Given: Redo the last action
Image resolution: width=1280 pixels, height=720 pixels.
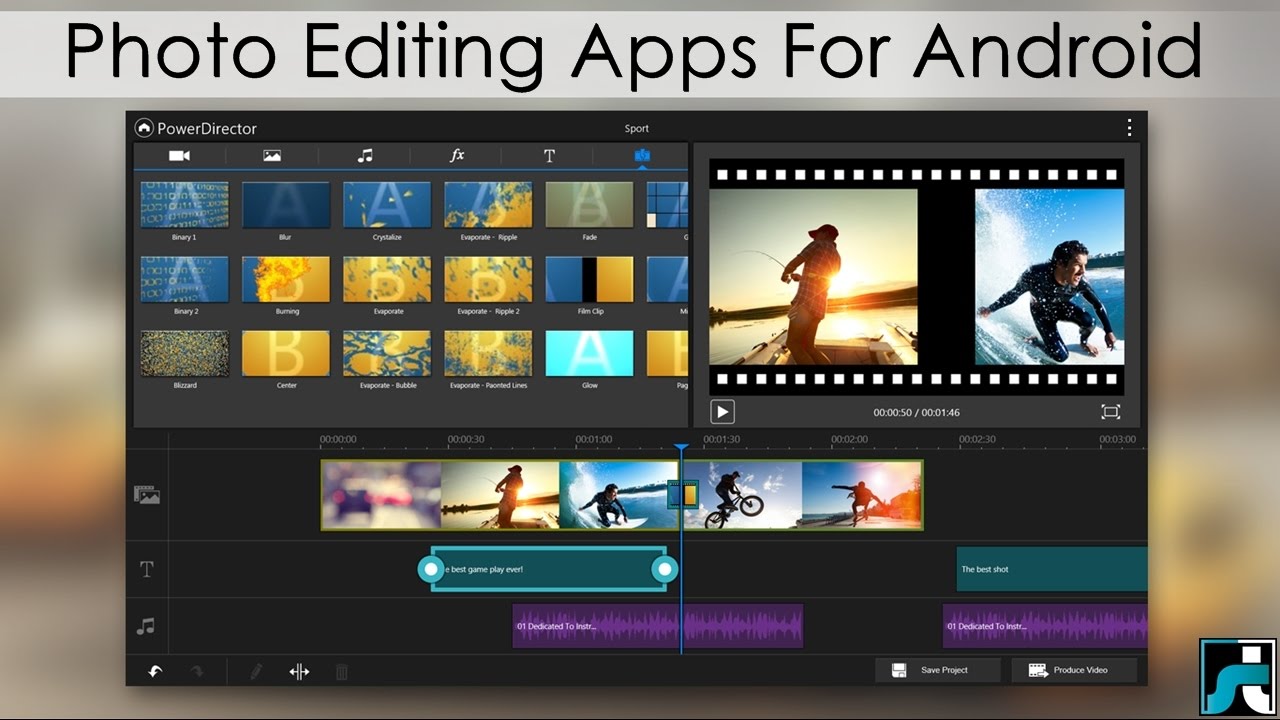Looking at the screenshot, I should (196, 672).
